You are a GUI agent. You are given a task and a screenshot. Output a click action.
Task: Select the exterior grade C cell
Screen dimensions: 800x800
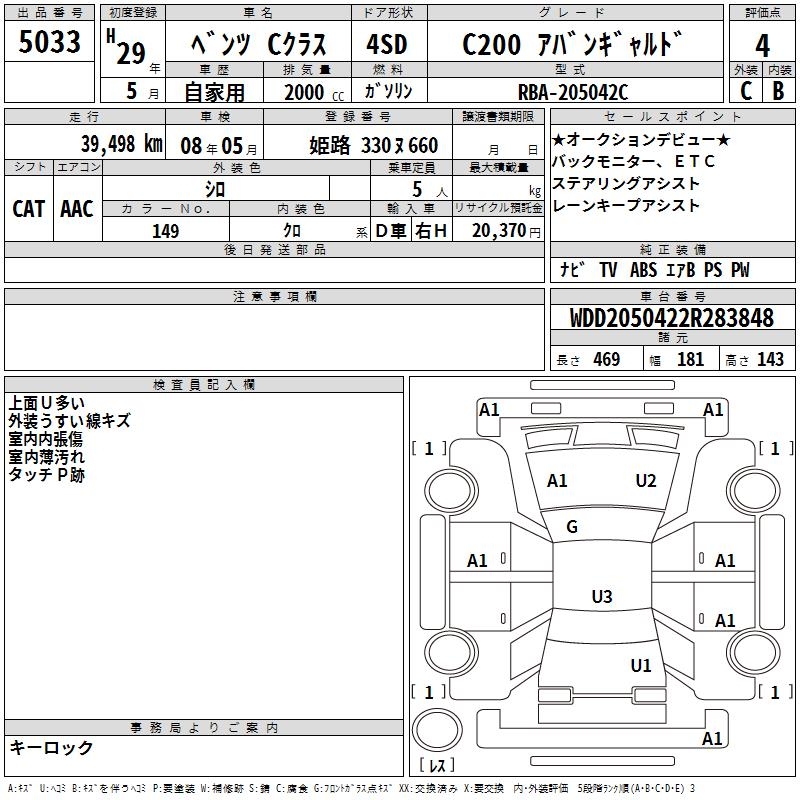point(745,90)
